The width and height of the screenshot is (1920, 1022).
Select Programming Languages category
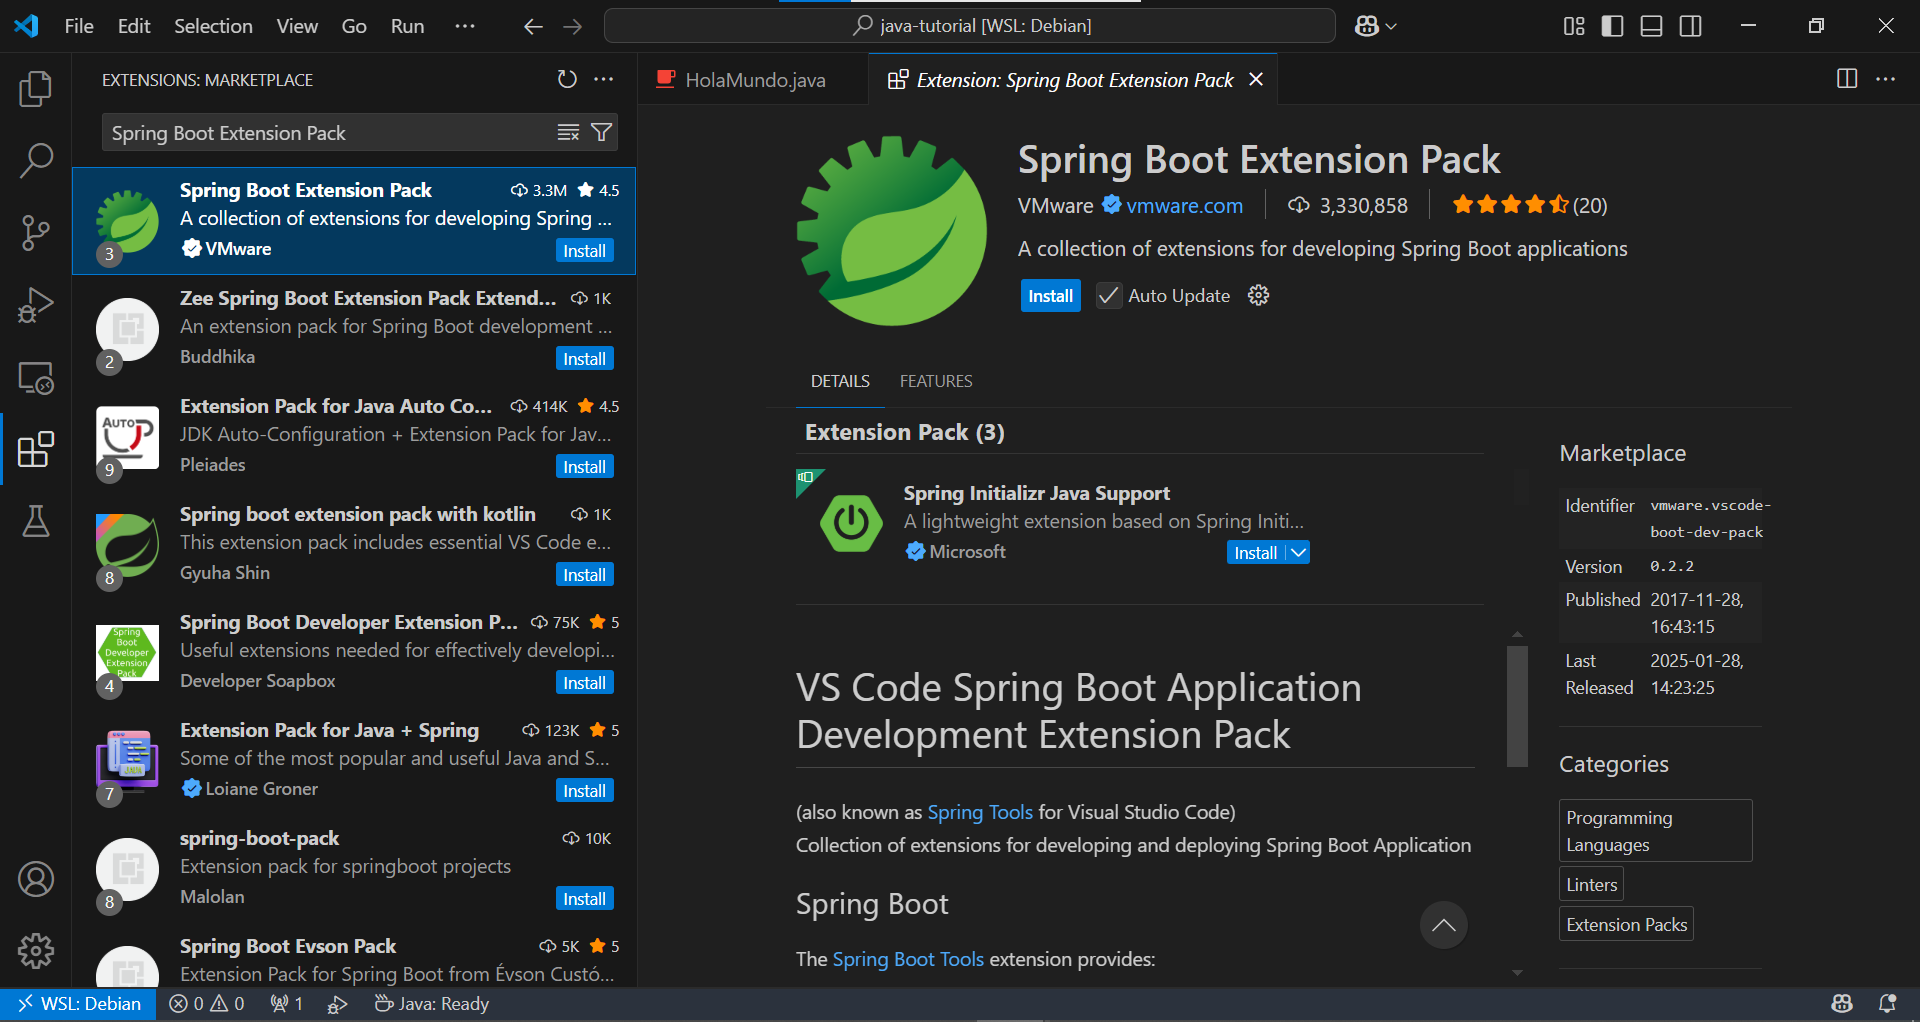(x=1655, y=831)
